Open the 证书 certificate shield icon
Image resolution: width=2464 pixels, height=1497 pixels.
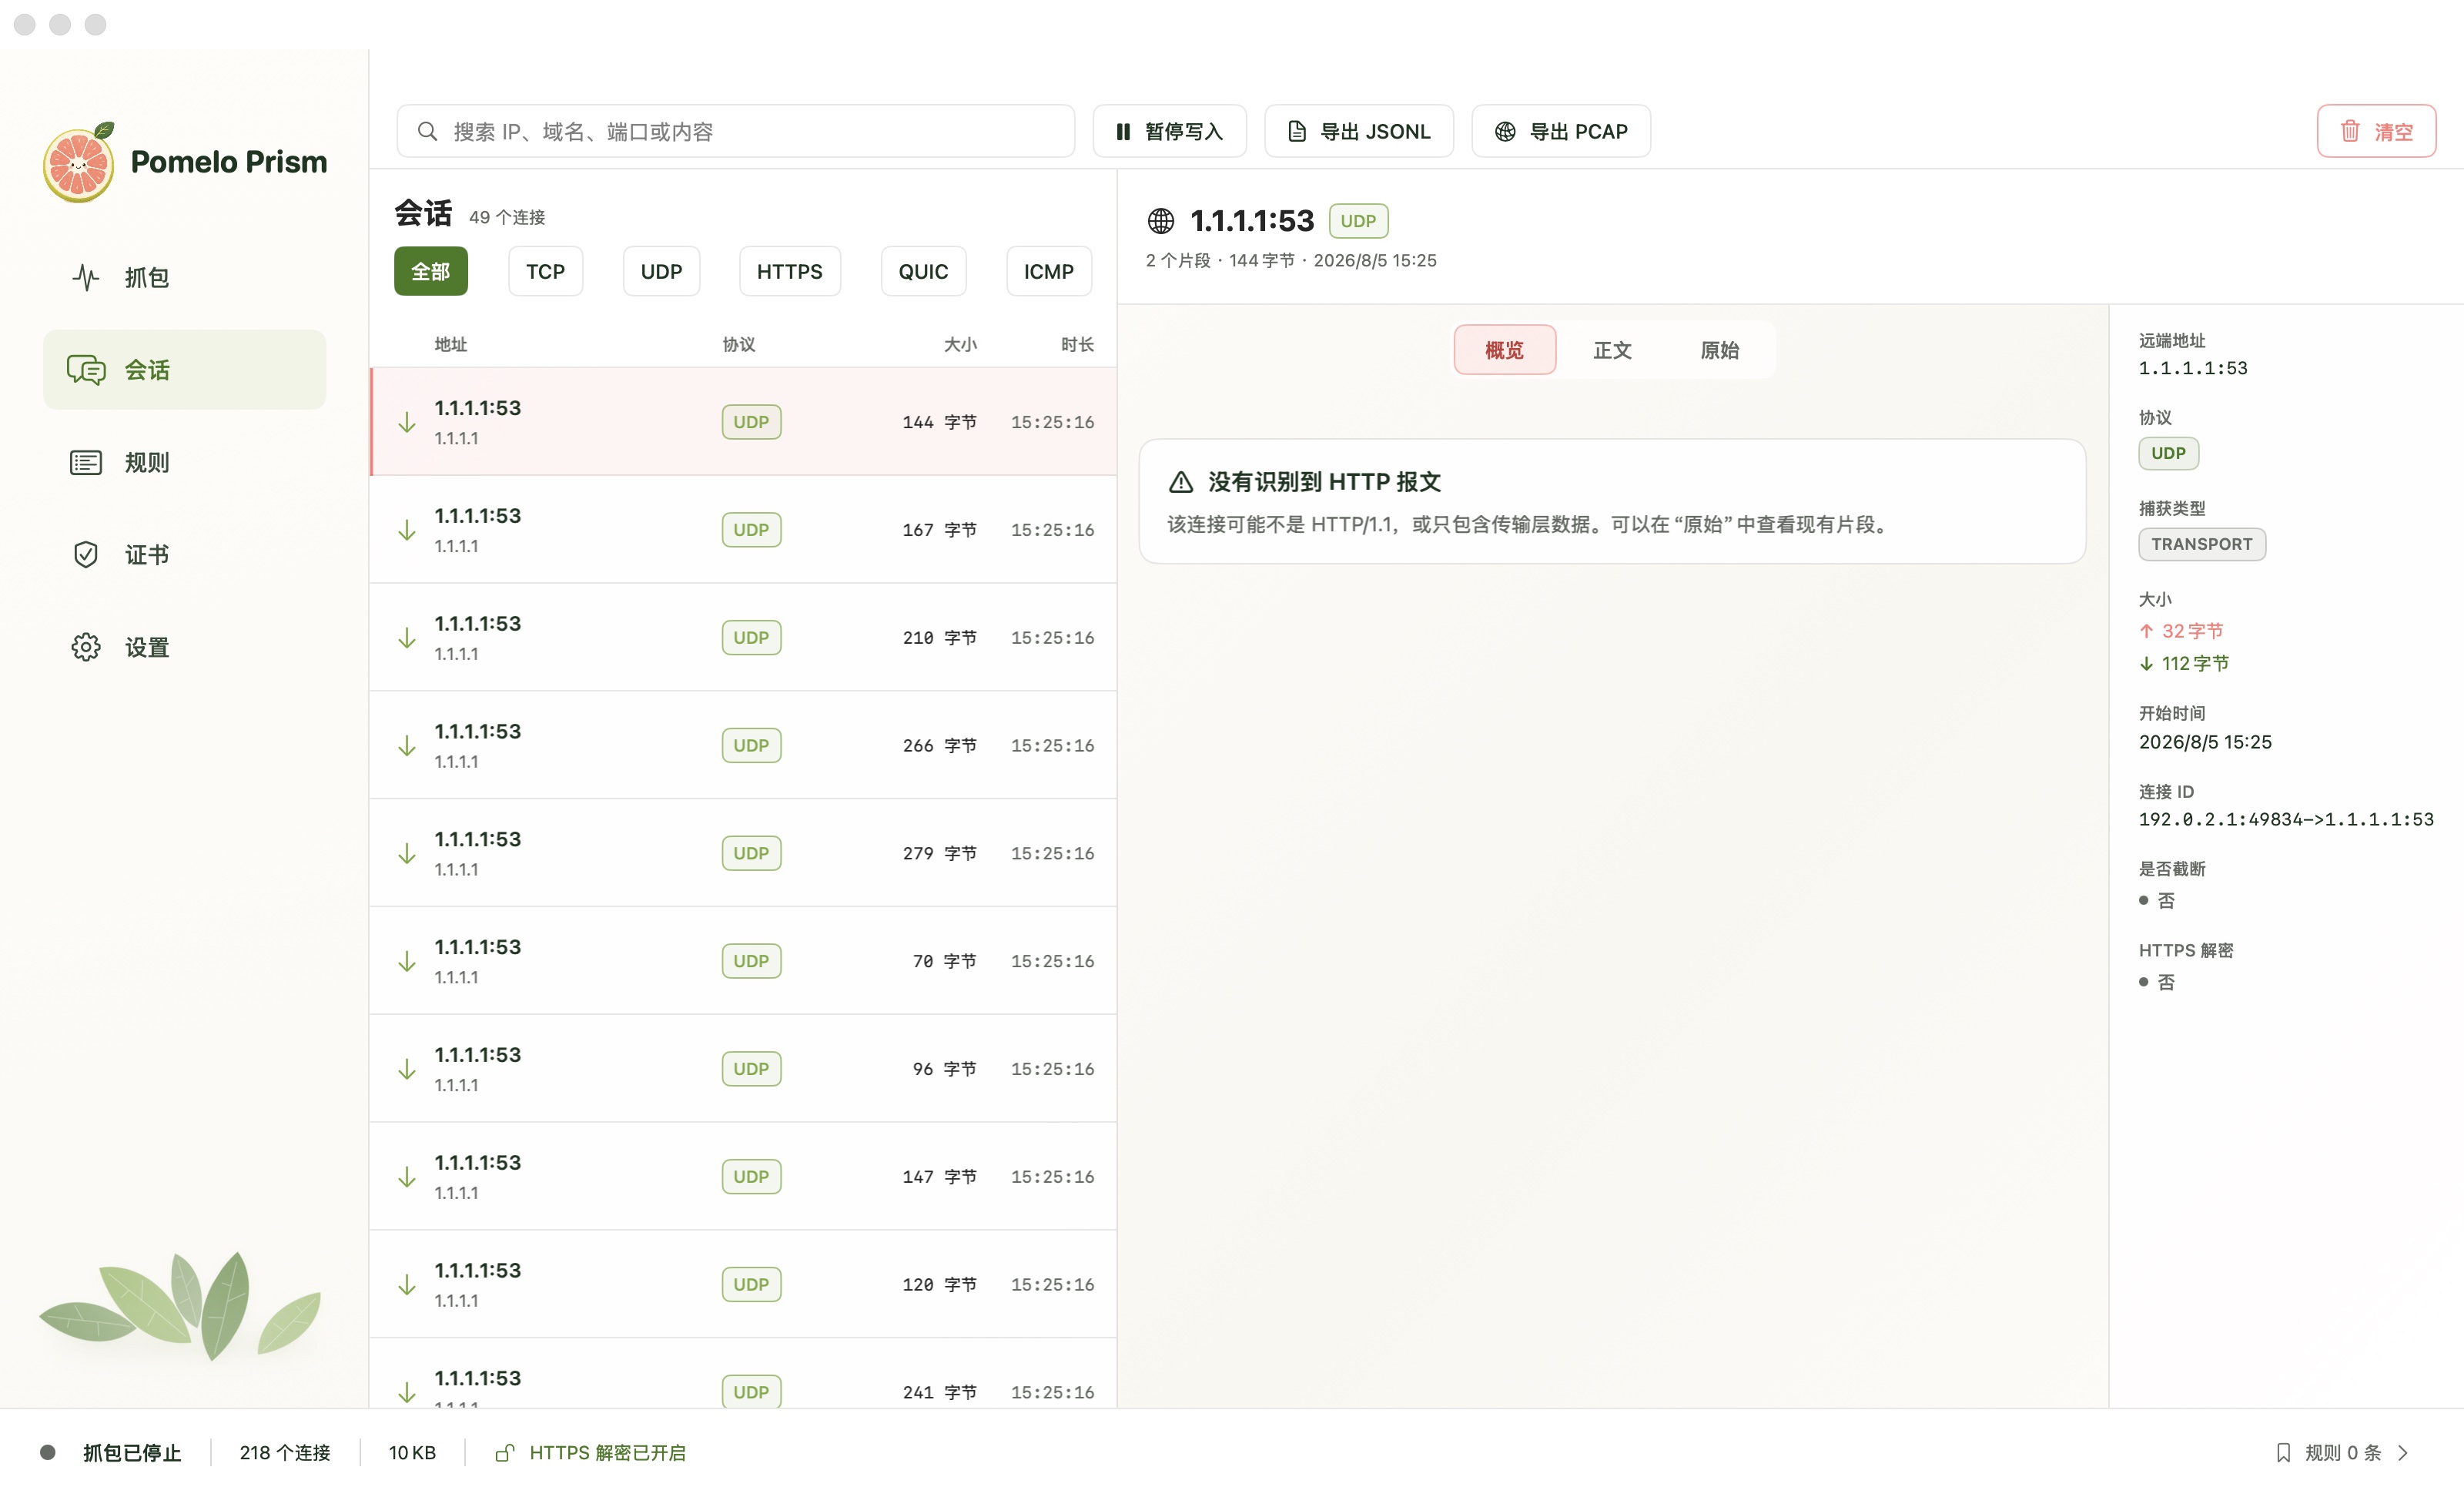[86, 554]
